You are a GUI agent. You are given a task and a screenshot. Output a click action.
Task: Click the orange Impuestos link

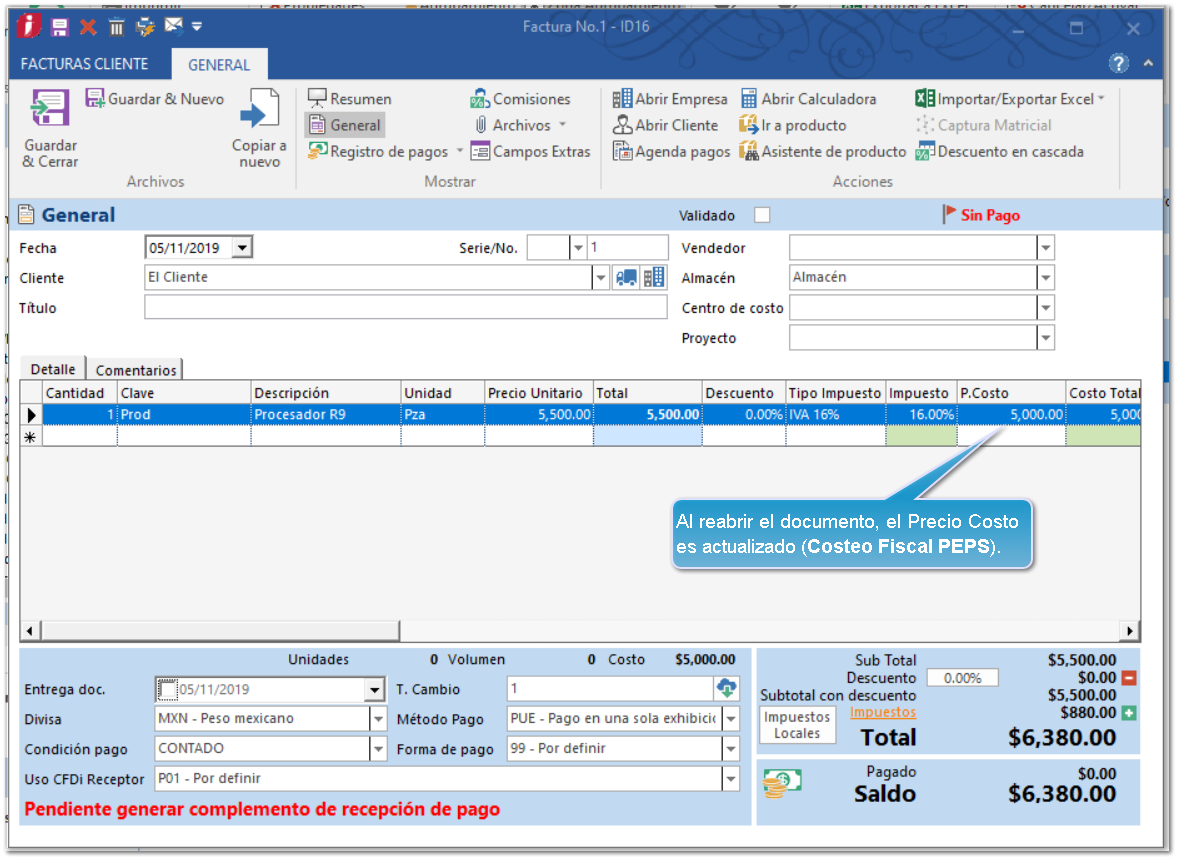tap(882, 713)
